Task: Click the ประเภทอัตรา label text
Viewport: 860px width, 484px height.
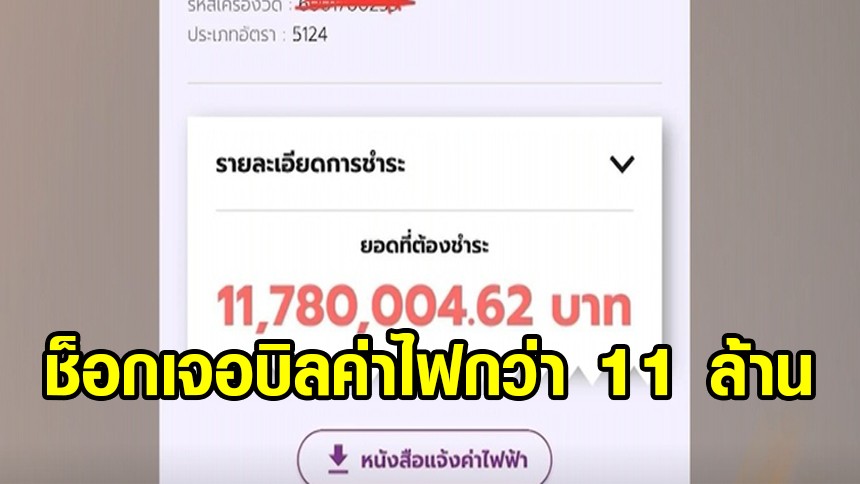Action: click(x=232, y=35)
